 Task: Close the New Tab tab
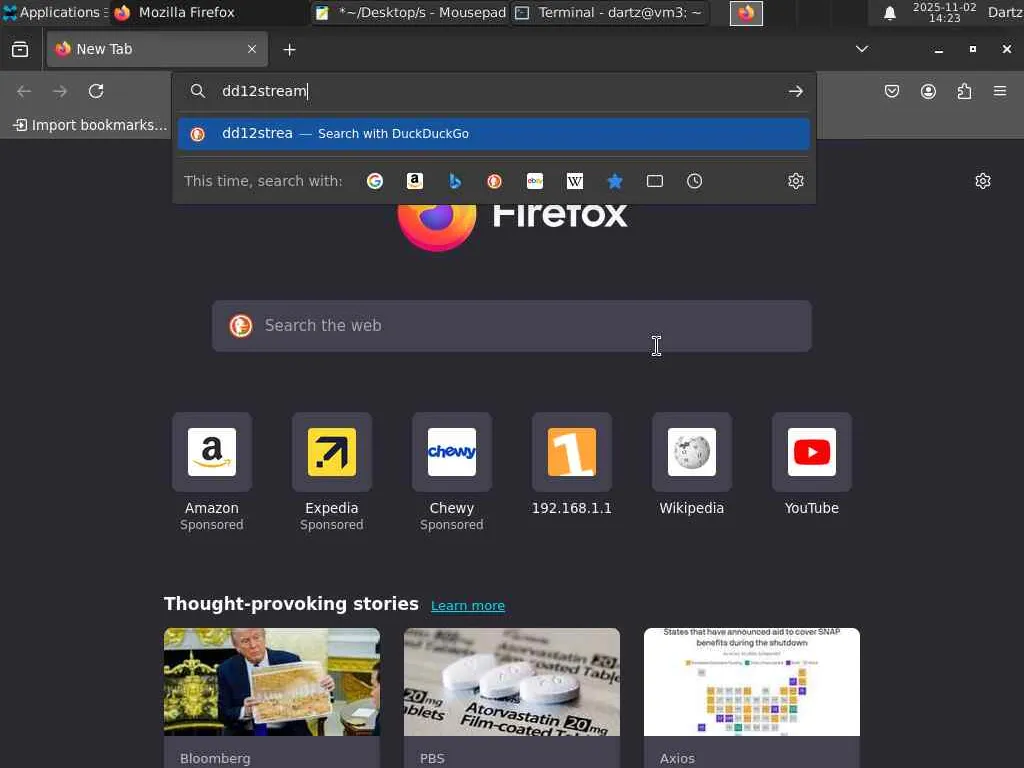[252, 49]
